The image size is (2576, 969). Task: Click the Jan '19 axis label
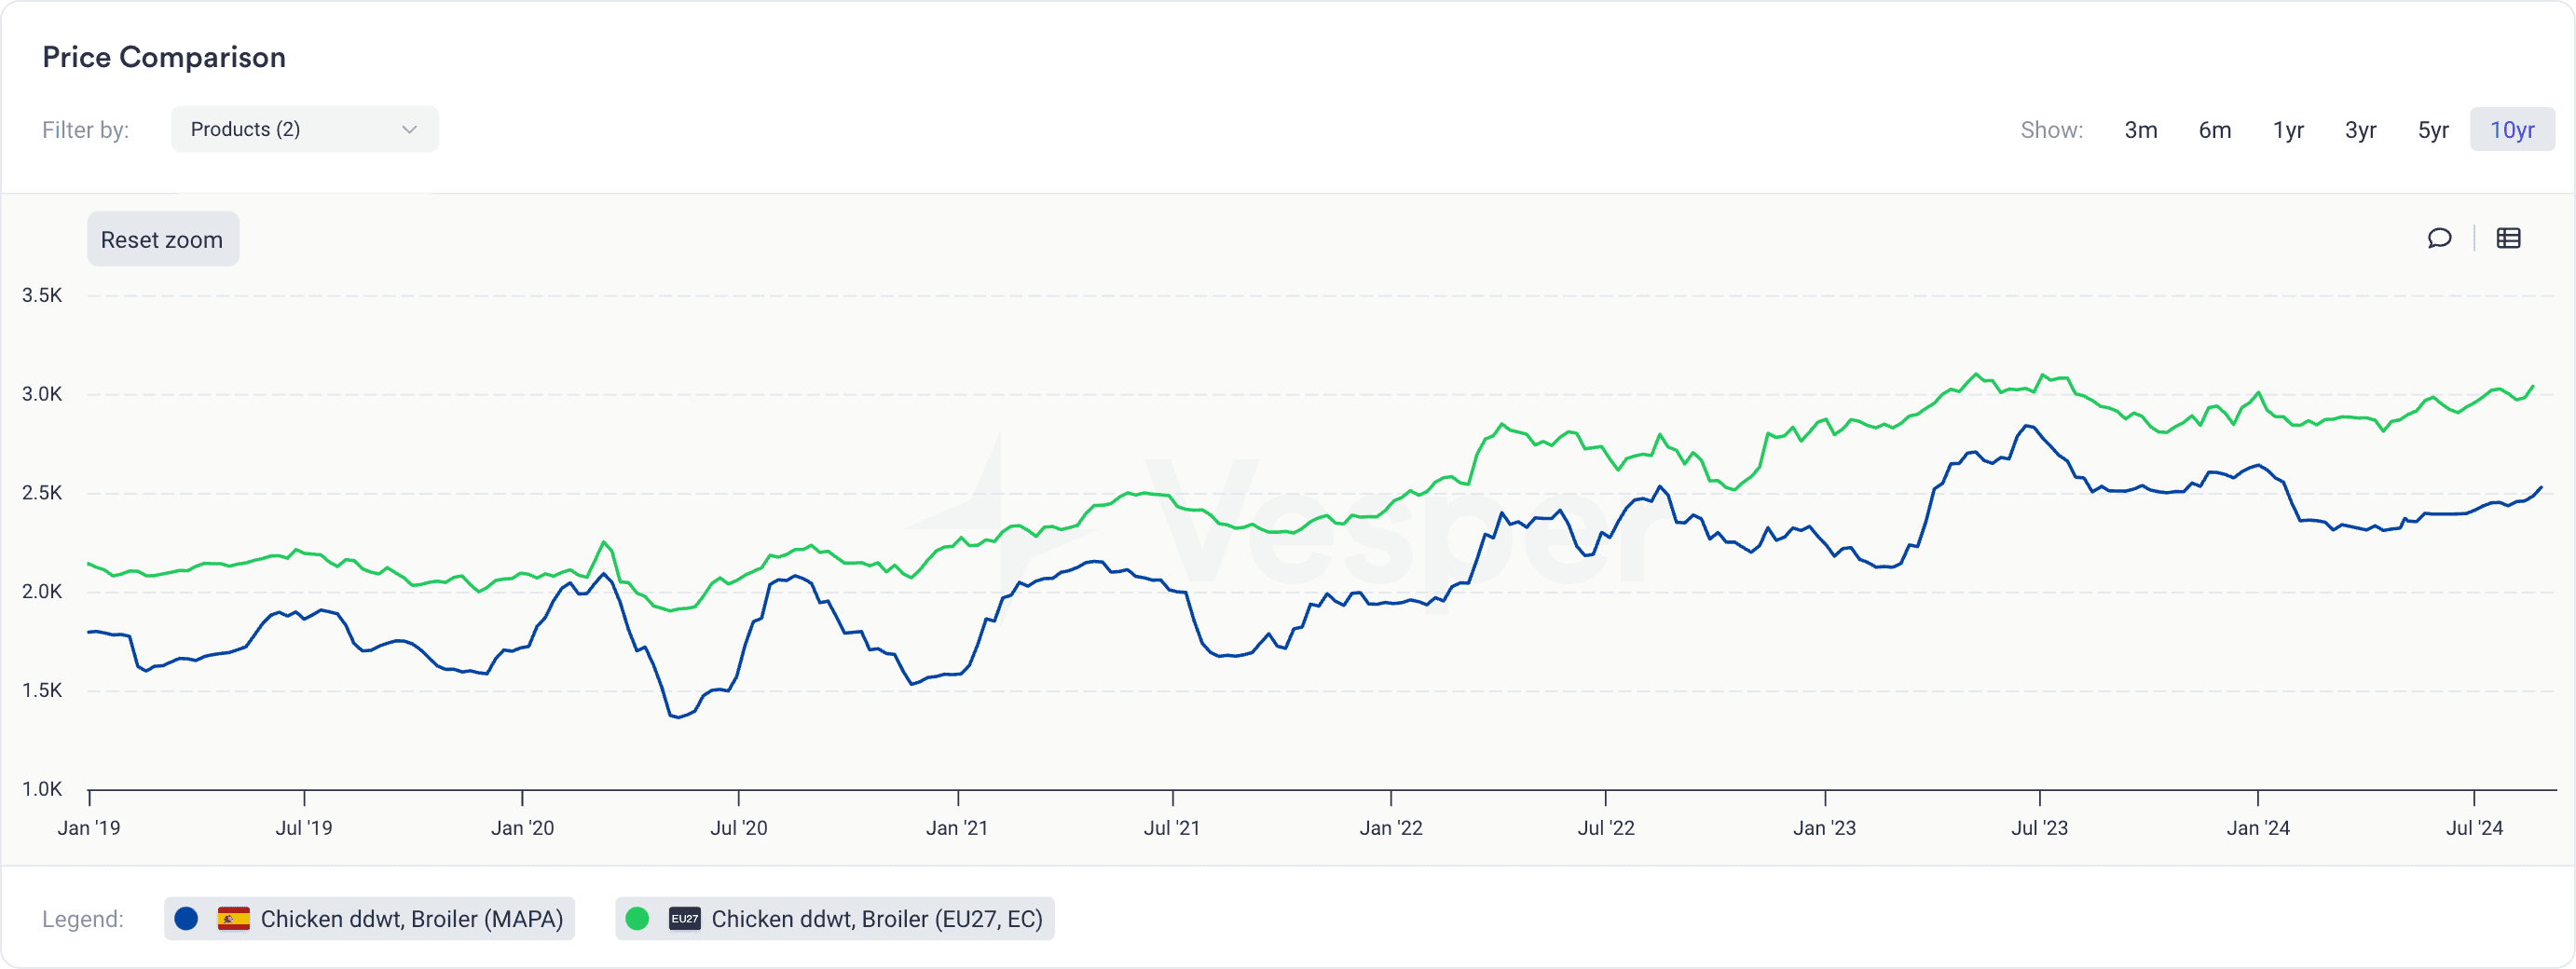(89, 828)
